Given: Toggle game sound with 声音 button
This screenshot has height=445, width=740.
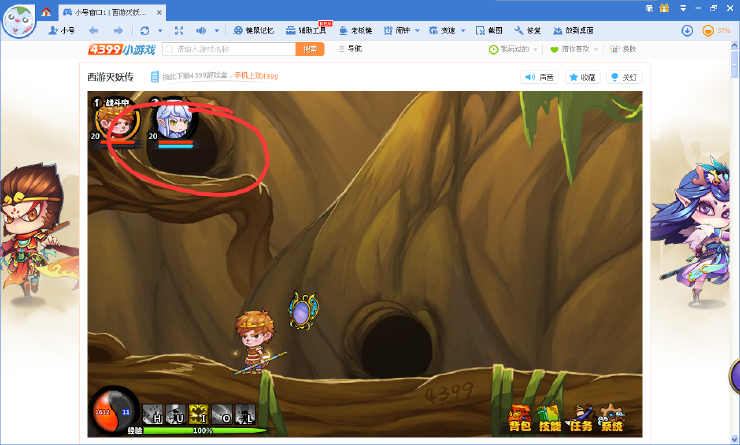Looking at the screenshot, I should (539, 77).
